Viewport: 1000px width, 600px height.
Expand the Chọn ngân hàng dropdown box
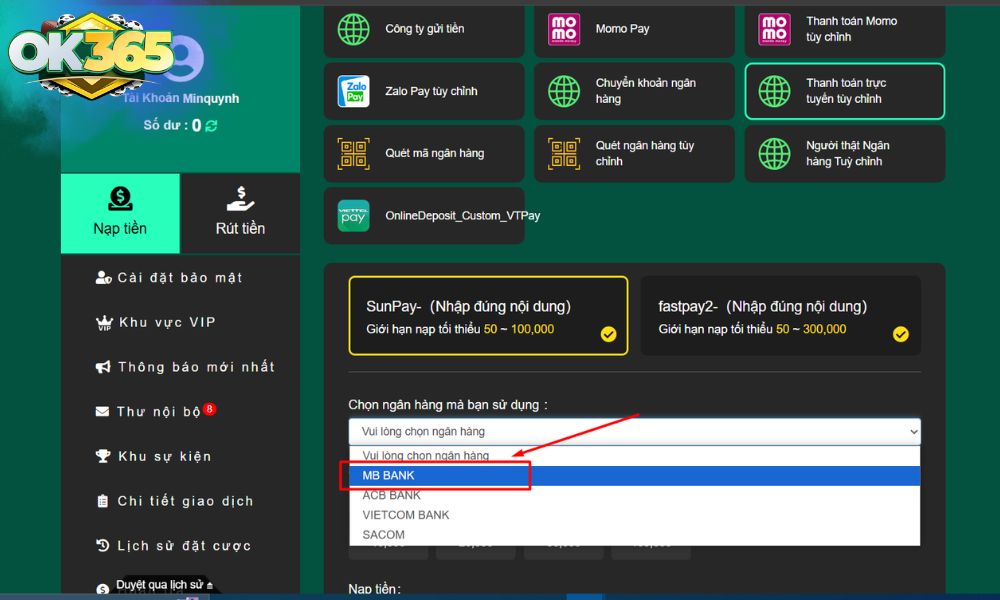(x=634, y=431)
